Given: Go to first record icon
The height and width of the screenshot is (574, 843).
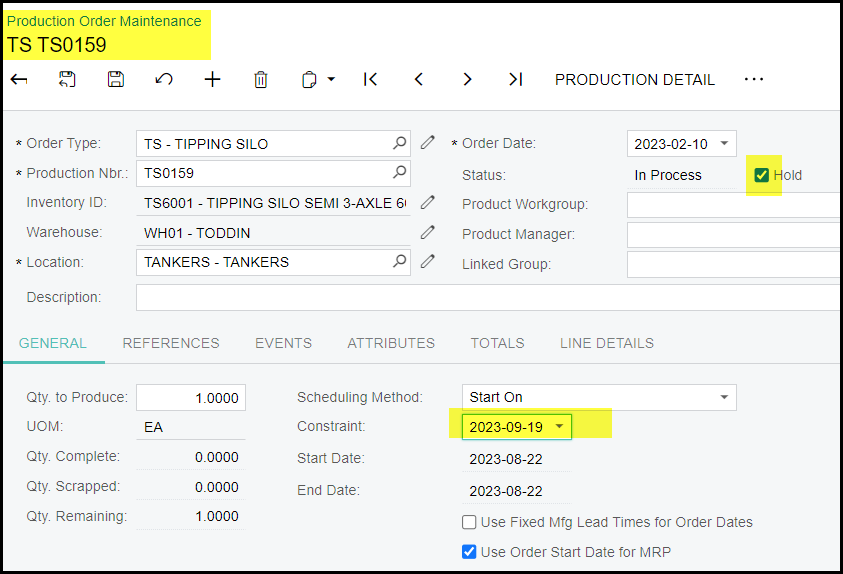Looking at the screenshot, I should coord(370,80).
